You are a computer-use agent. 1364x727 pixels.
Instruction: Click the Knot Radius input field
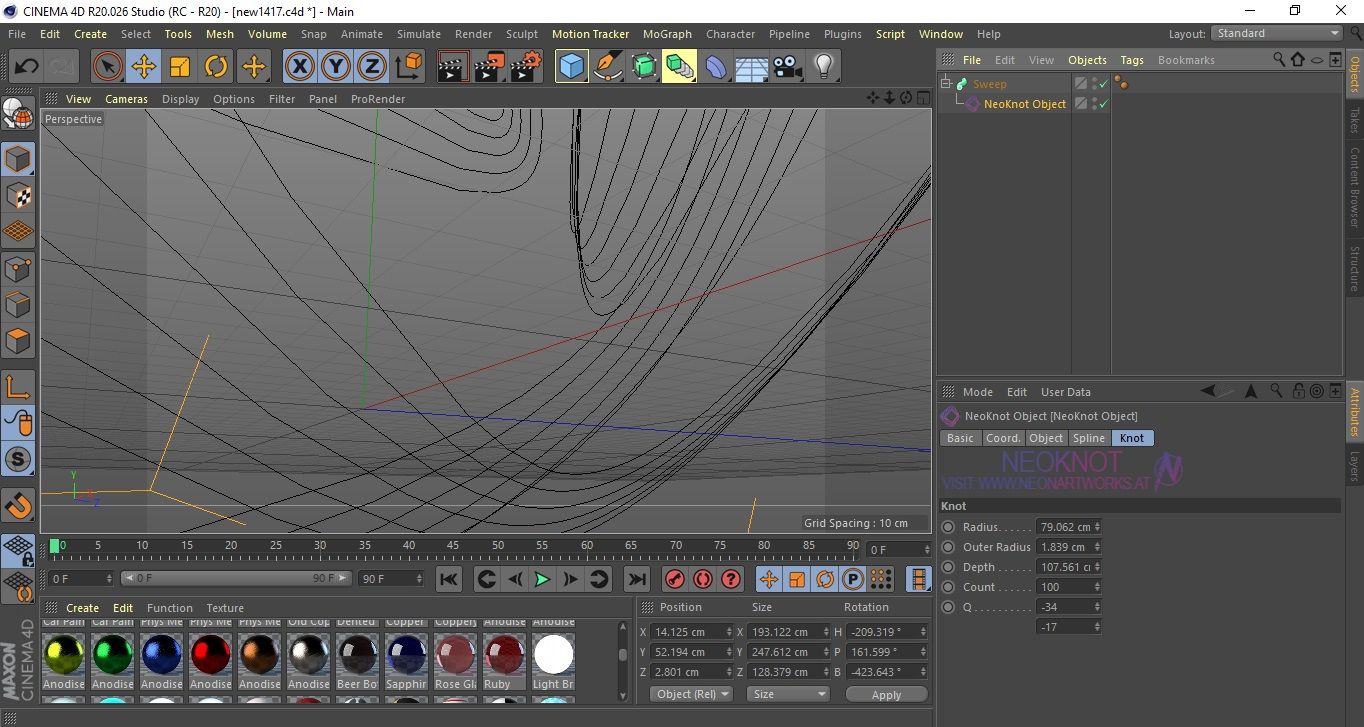tap(1064, 527)
